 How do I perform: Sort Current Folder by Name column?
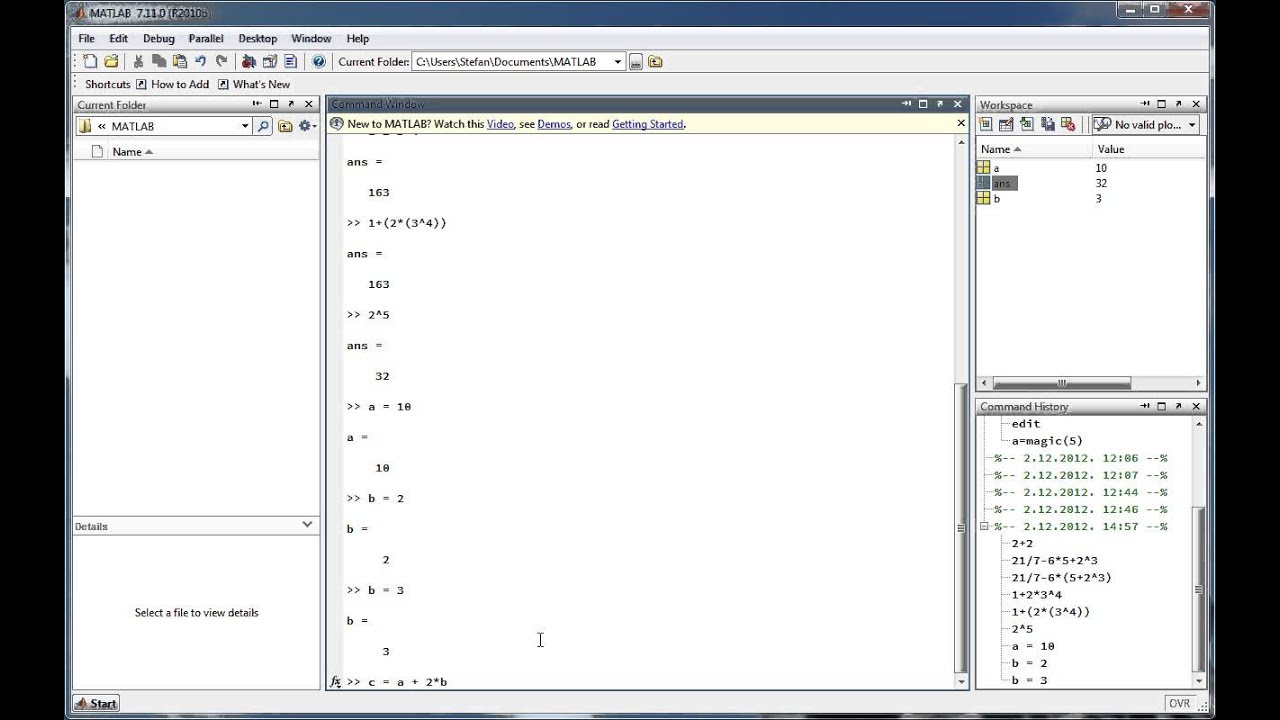[x=132, y=152]
